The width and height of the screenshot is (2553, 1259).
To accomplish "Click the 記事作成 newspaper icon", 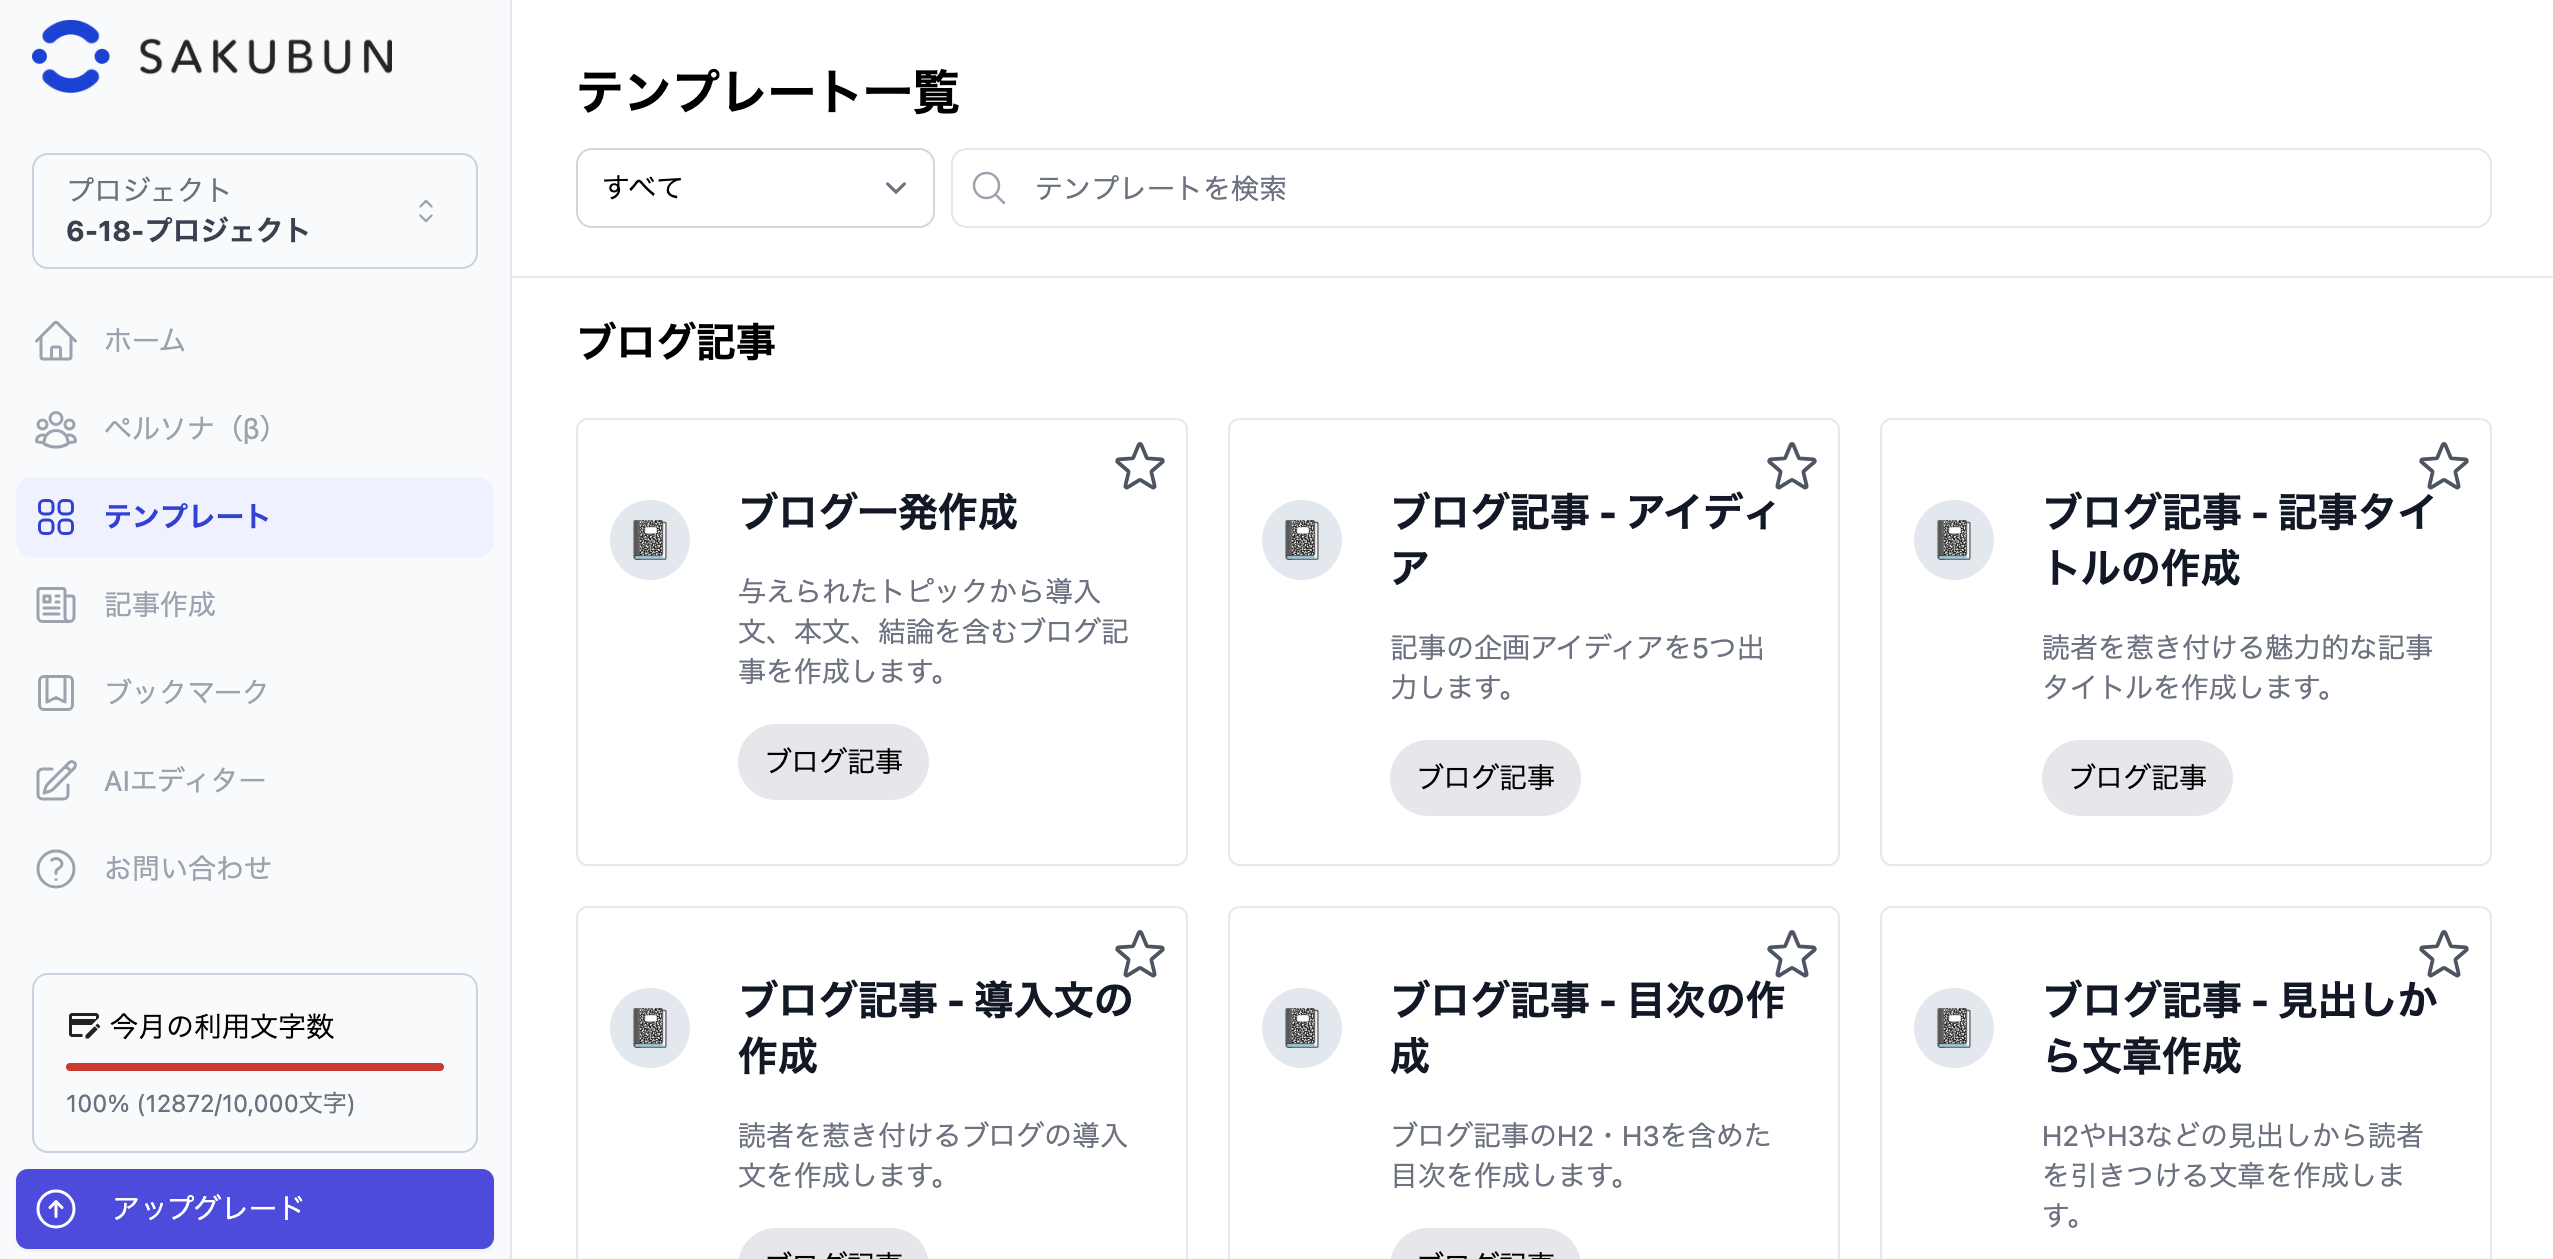I will click(x=56, y=605).
